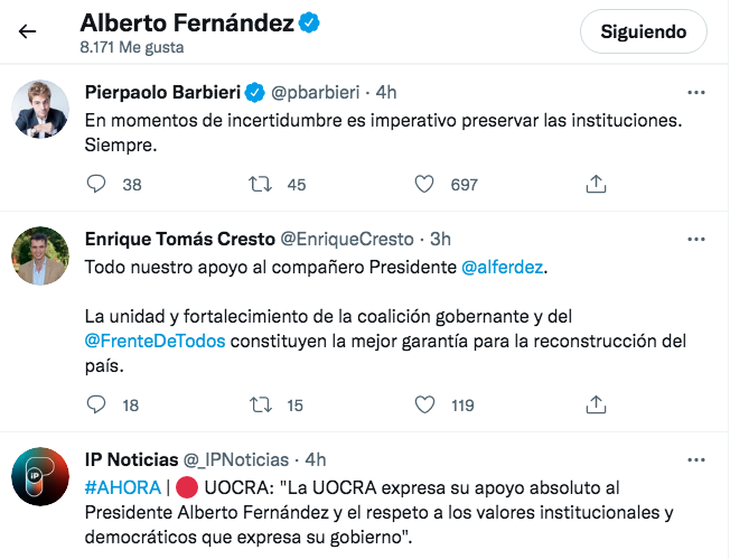Open IP Noticias profile avatar
The width and height of the screenshot is (730, 559).
coord(40,476)
